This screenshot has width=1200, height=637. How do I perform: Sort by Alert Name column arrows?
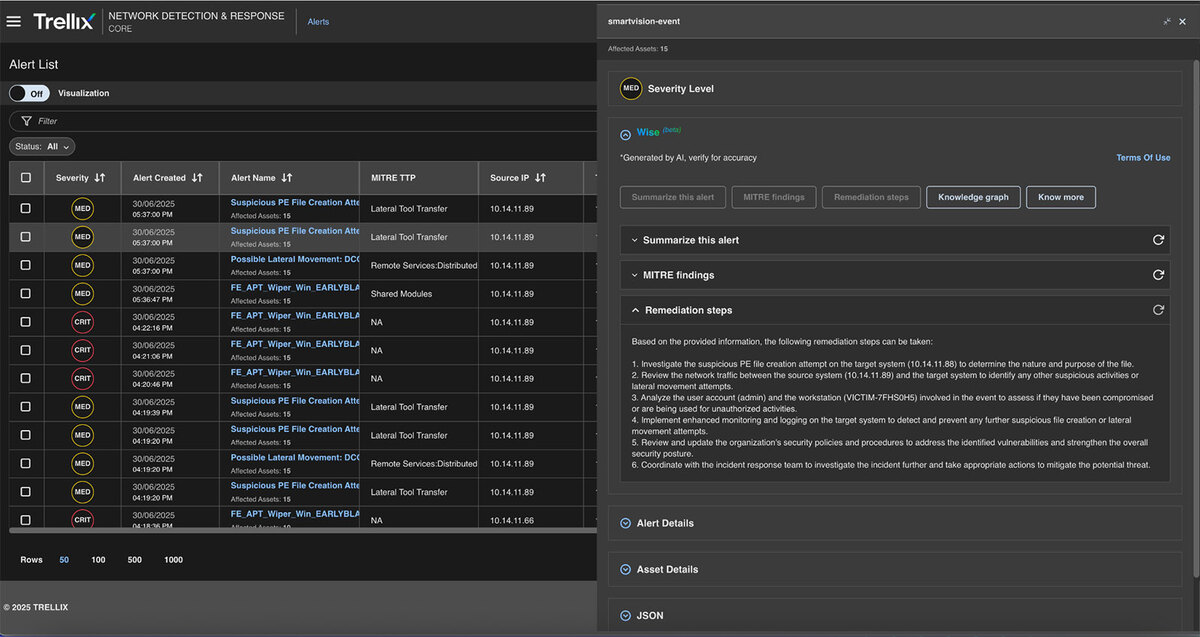pos(287,178)
